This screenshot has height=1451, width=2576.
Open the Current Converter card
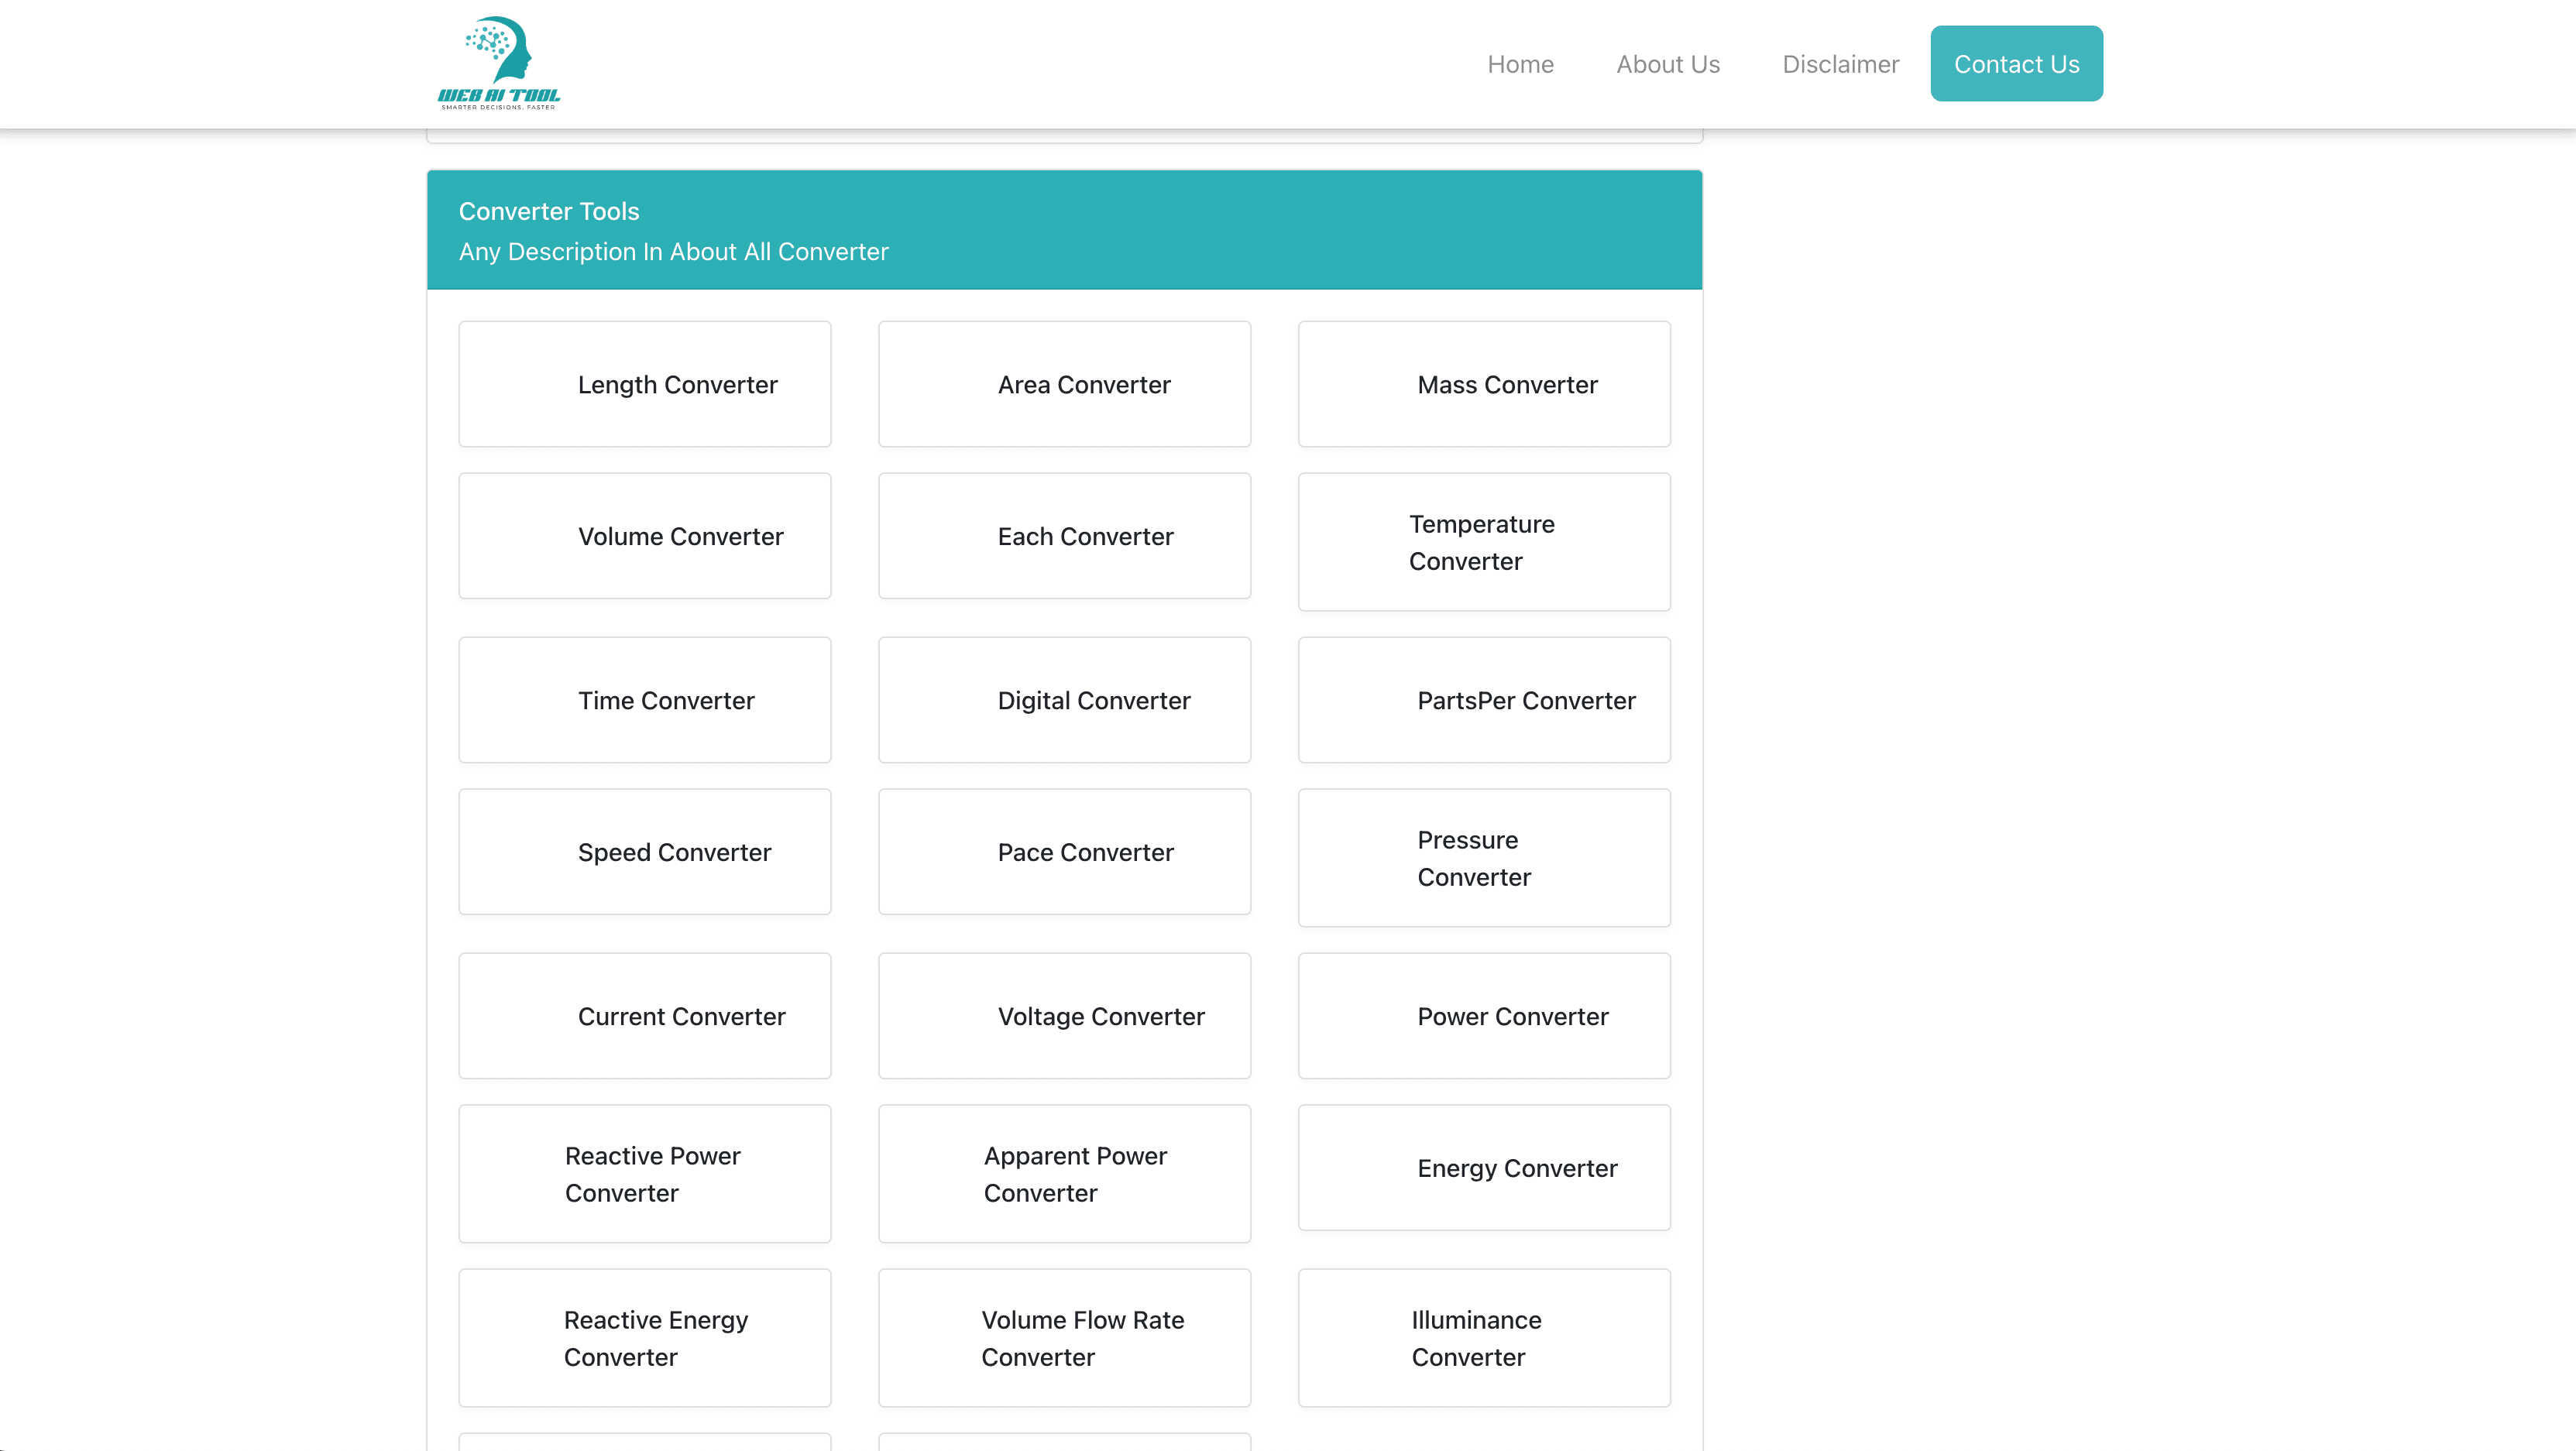tap(645, 1016)
